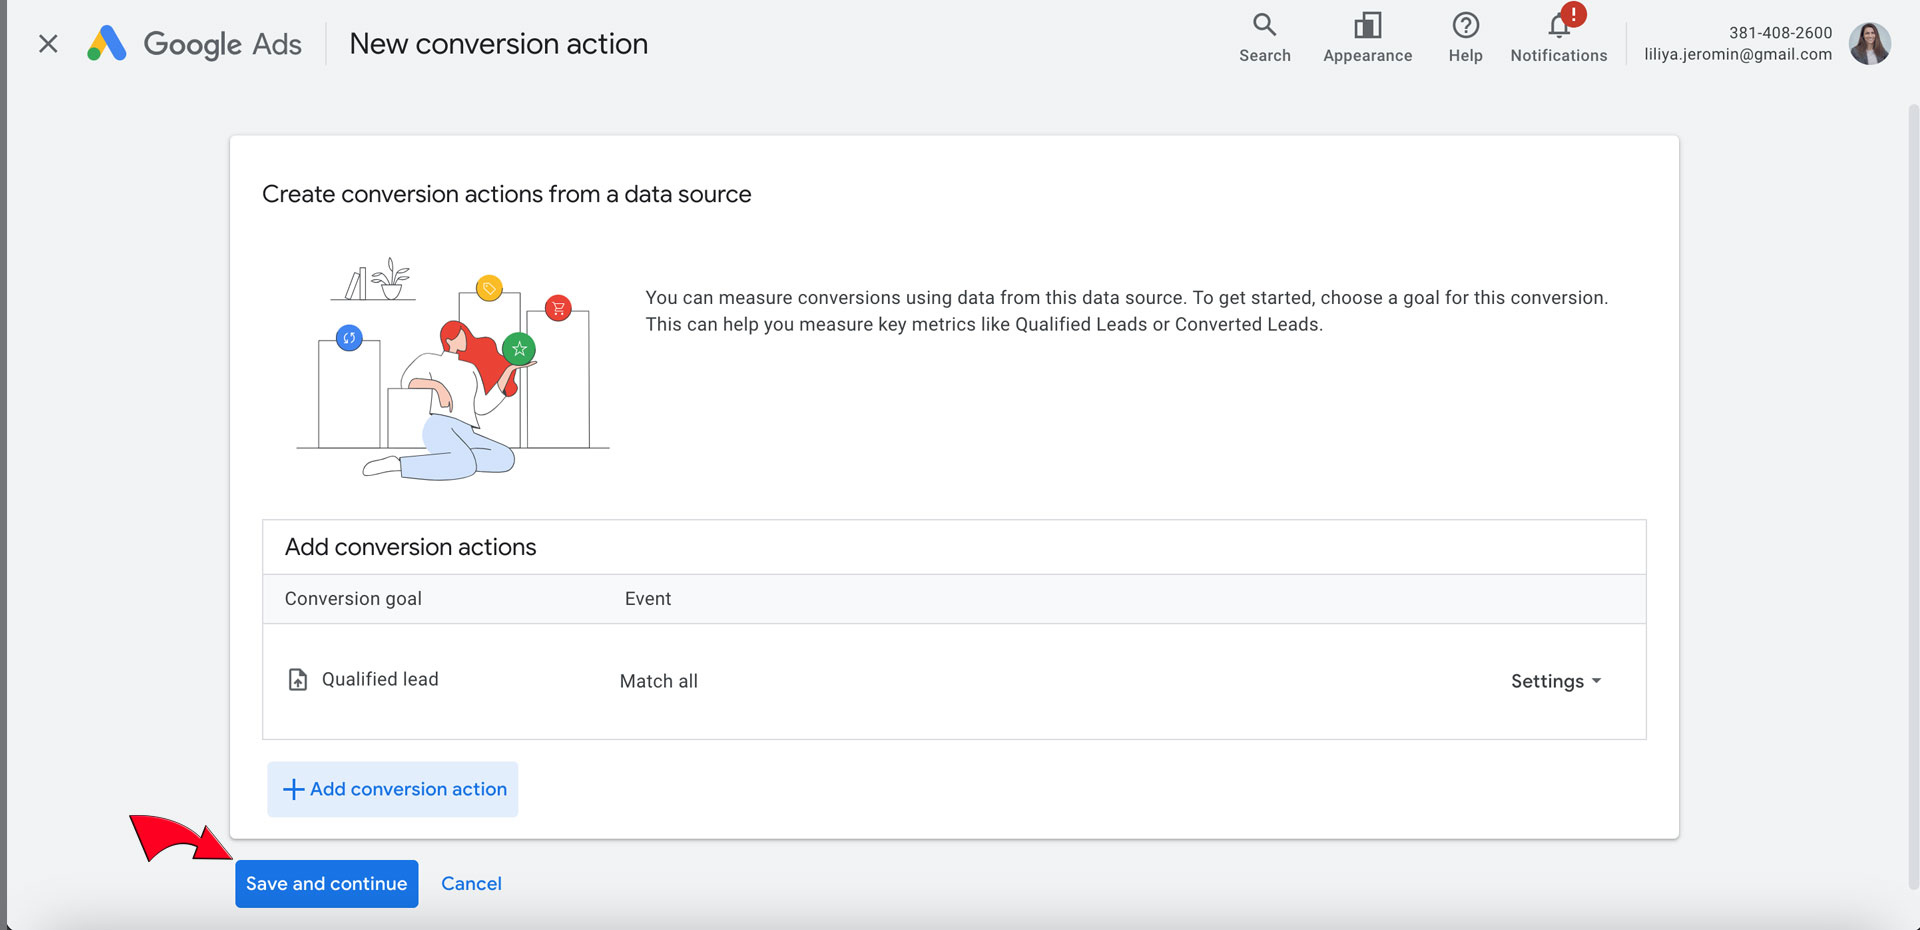Click the data source illustration
Viewport: 1920px width, 930px height.
click(x=453, y=369)
